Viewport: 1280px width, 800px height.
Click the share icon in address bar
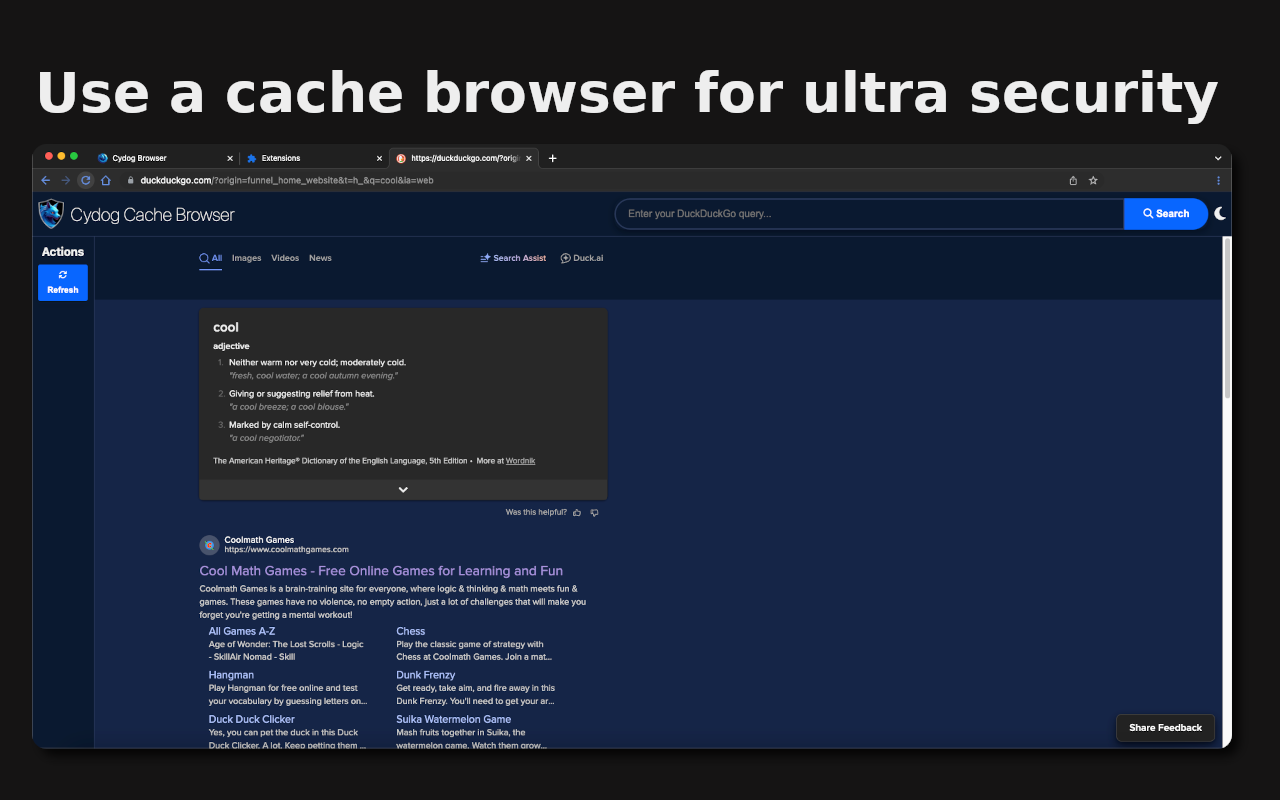(x=1073, y=181)
